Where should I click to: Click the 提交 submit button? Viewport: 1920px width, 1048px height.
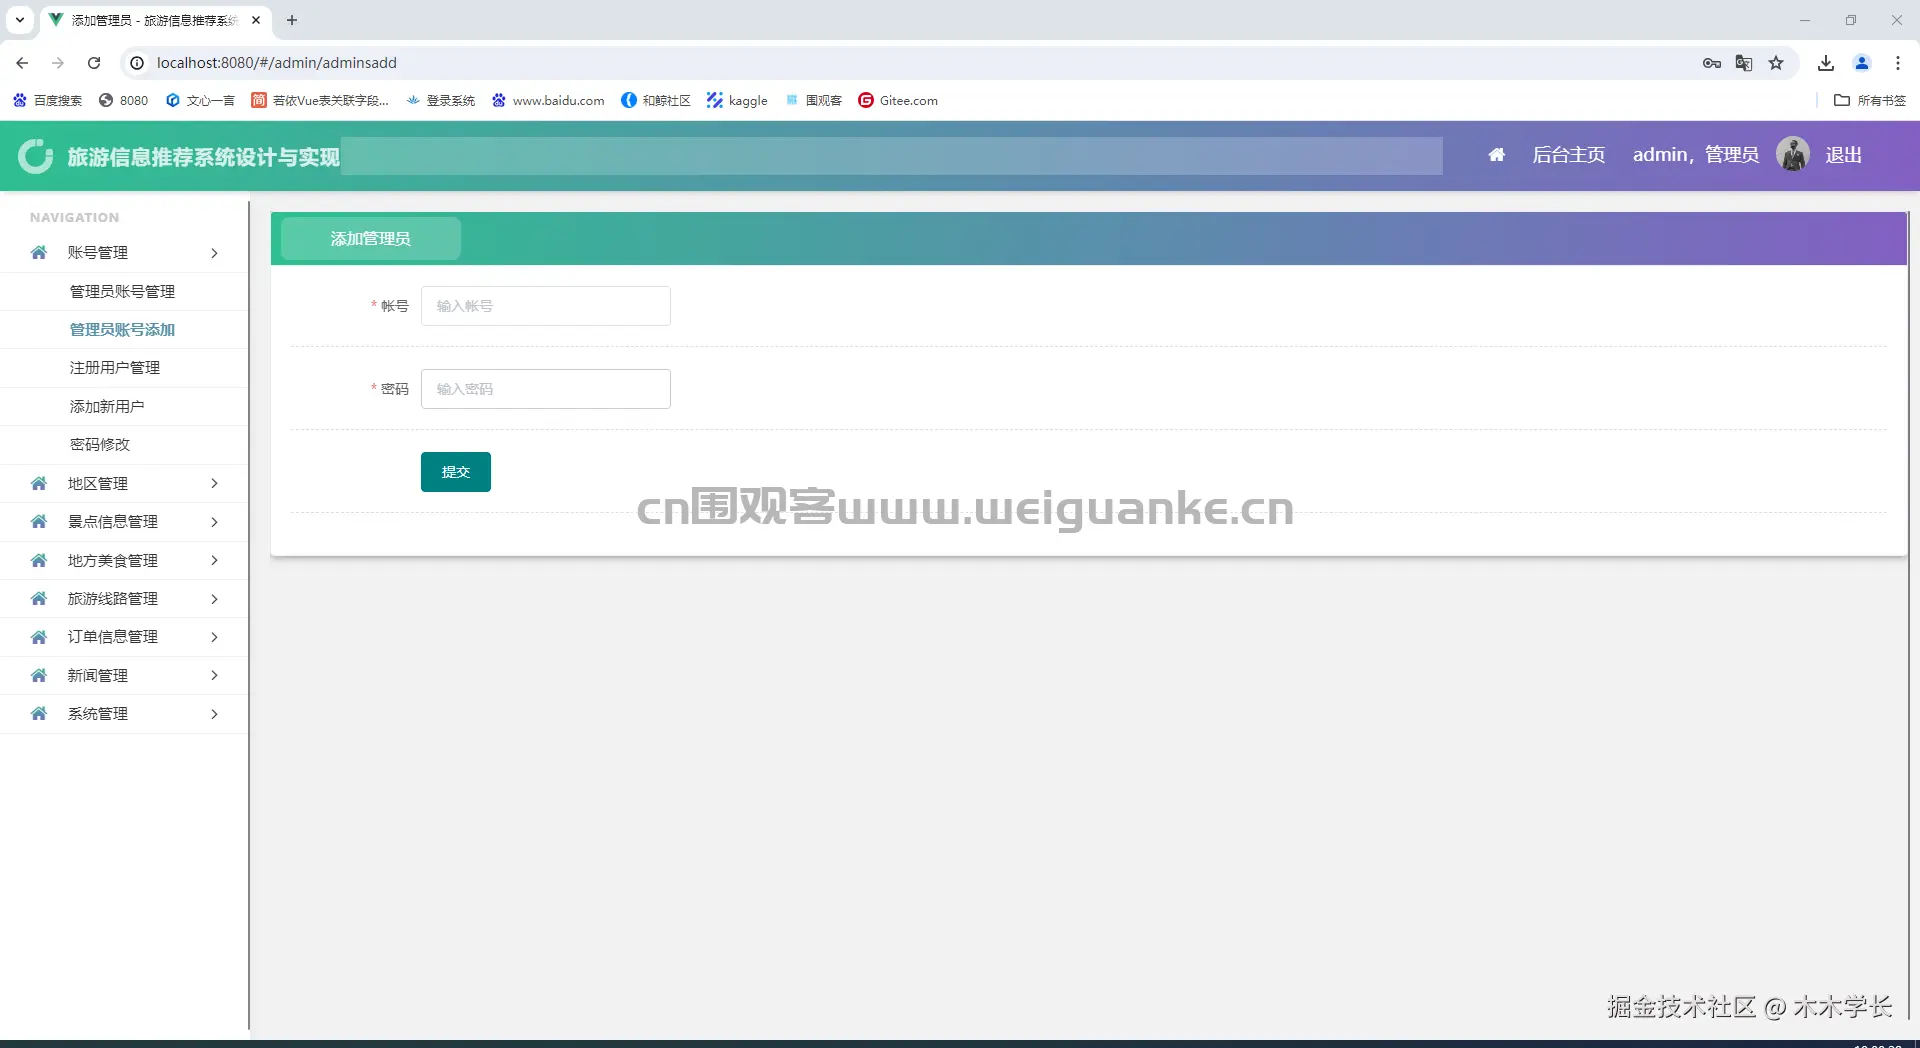pyautogui.click(x=455, y=471)
